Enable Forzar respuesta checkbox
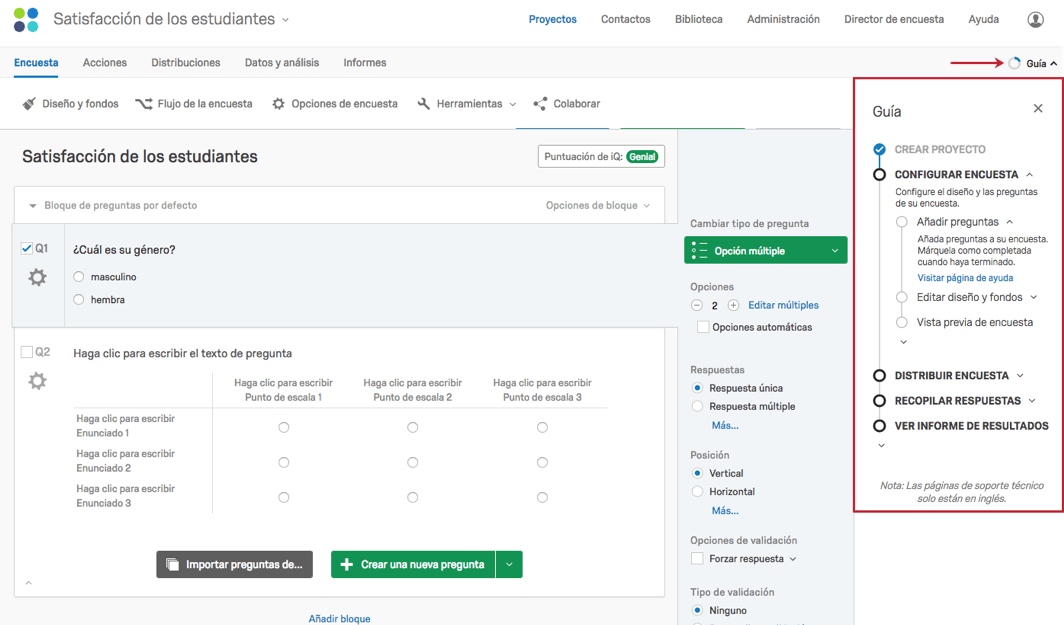 (x=697, y=558)
